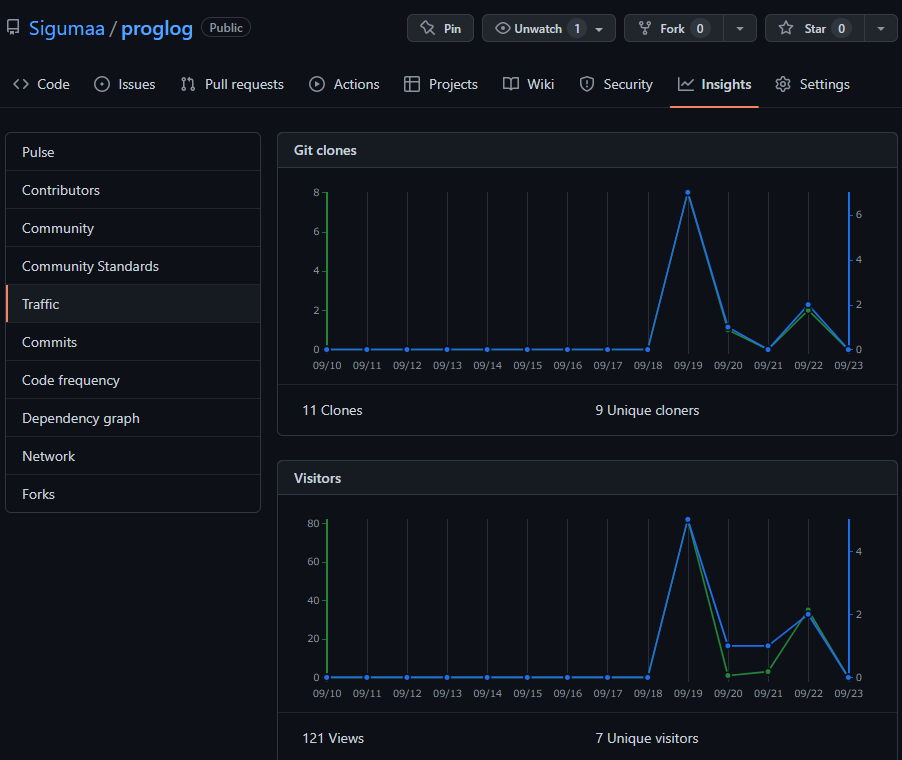Click the Code tab angle-brackets icon

[21, 84]
